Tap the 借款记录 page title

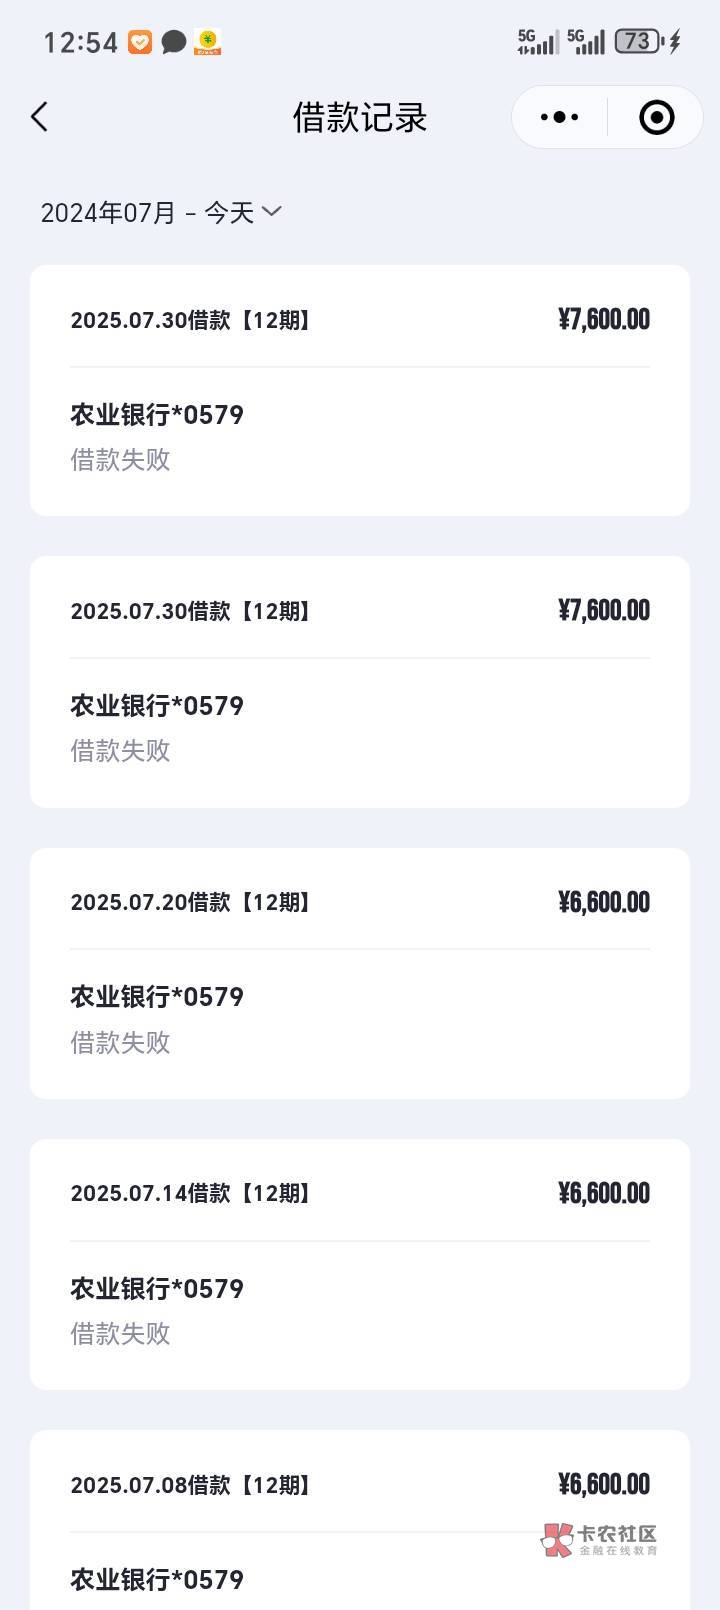click(360, 117)
